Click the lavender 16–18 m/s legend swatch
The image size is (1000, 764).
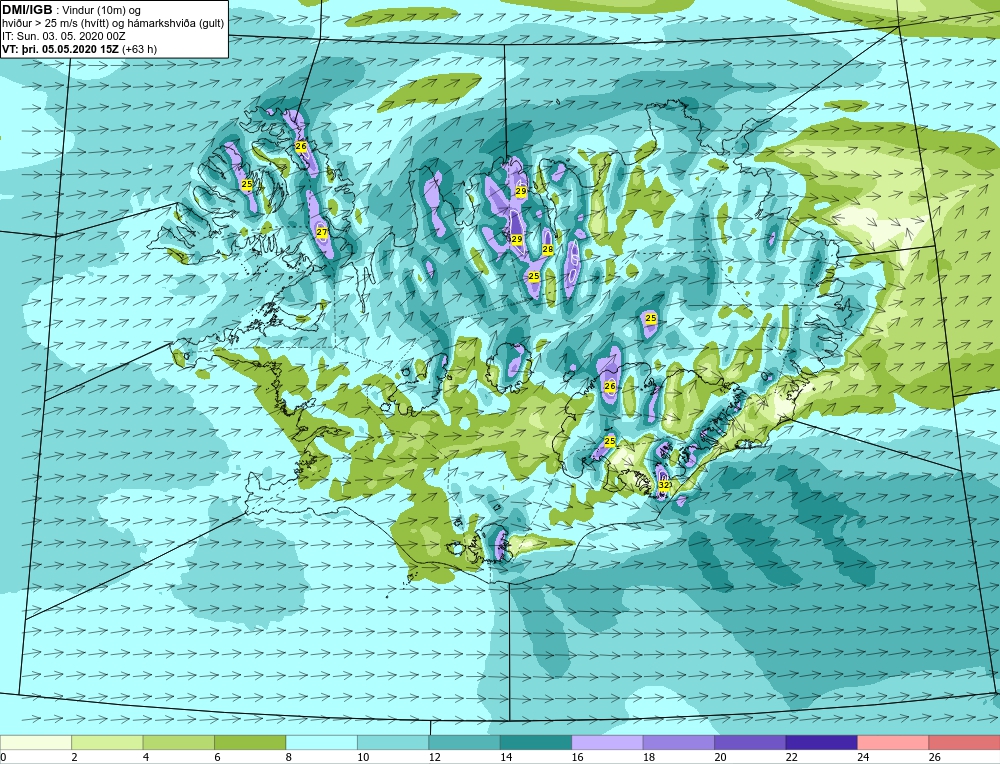607,742
